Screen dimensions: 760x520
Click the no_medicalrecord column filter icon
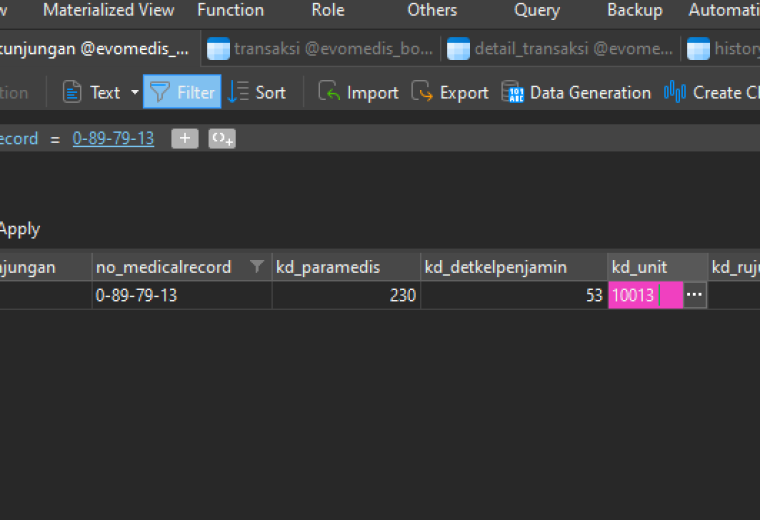coord(257,266)
